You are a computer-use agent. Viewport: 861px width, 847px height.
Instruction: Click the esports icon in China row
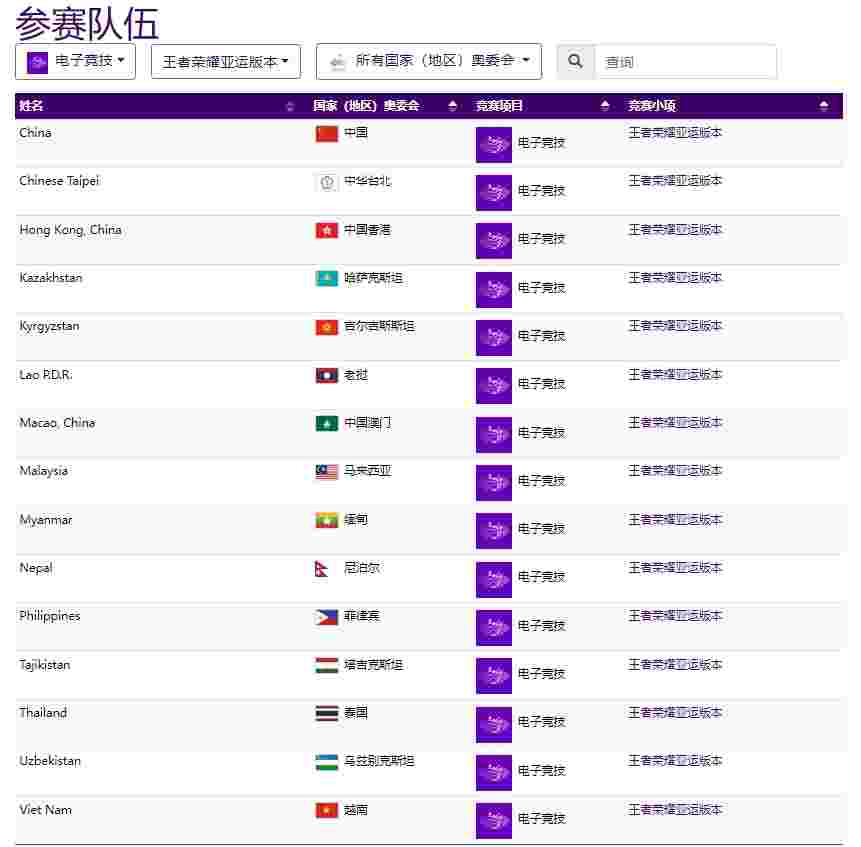pyautogui.click(x=494, y=145)
